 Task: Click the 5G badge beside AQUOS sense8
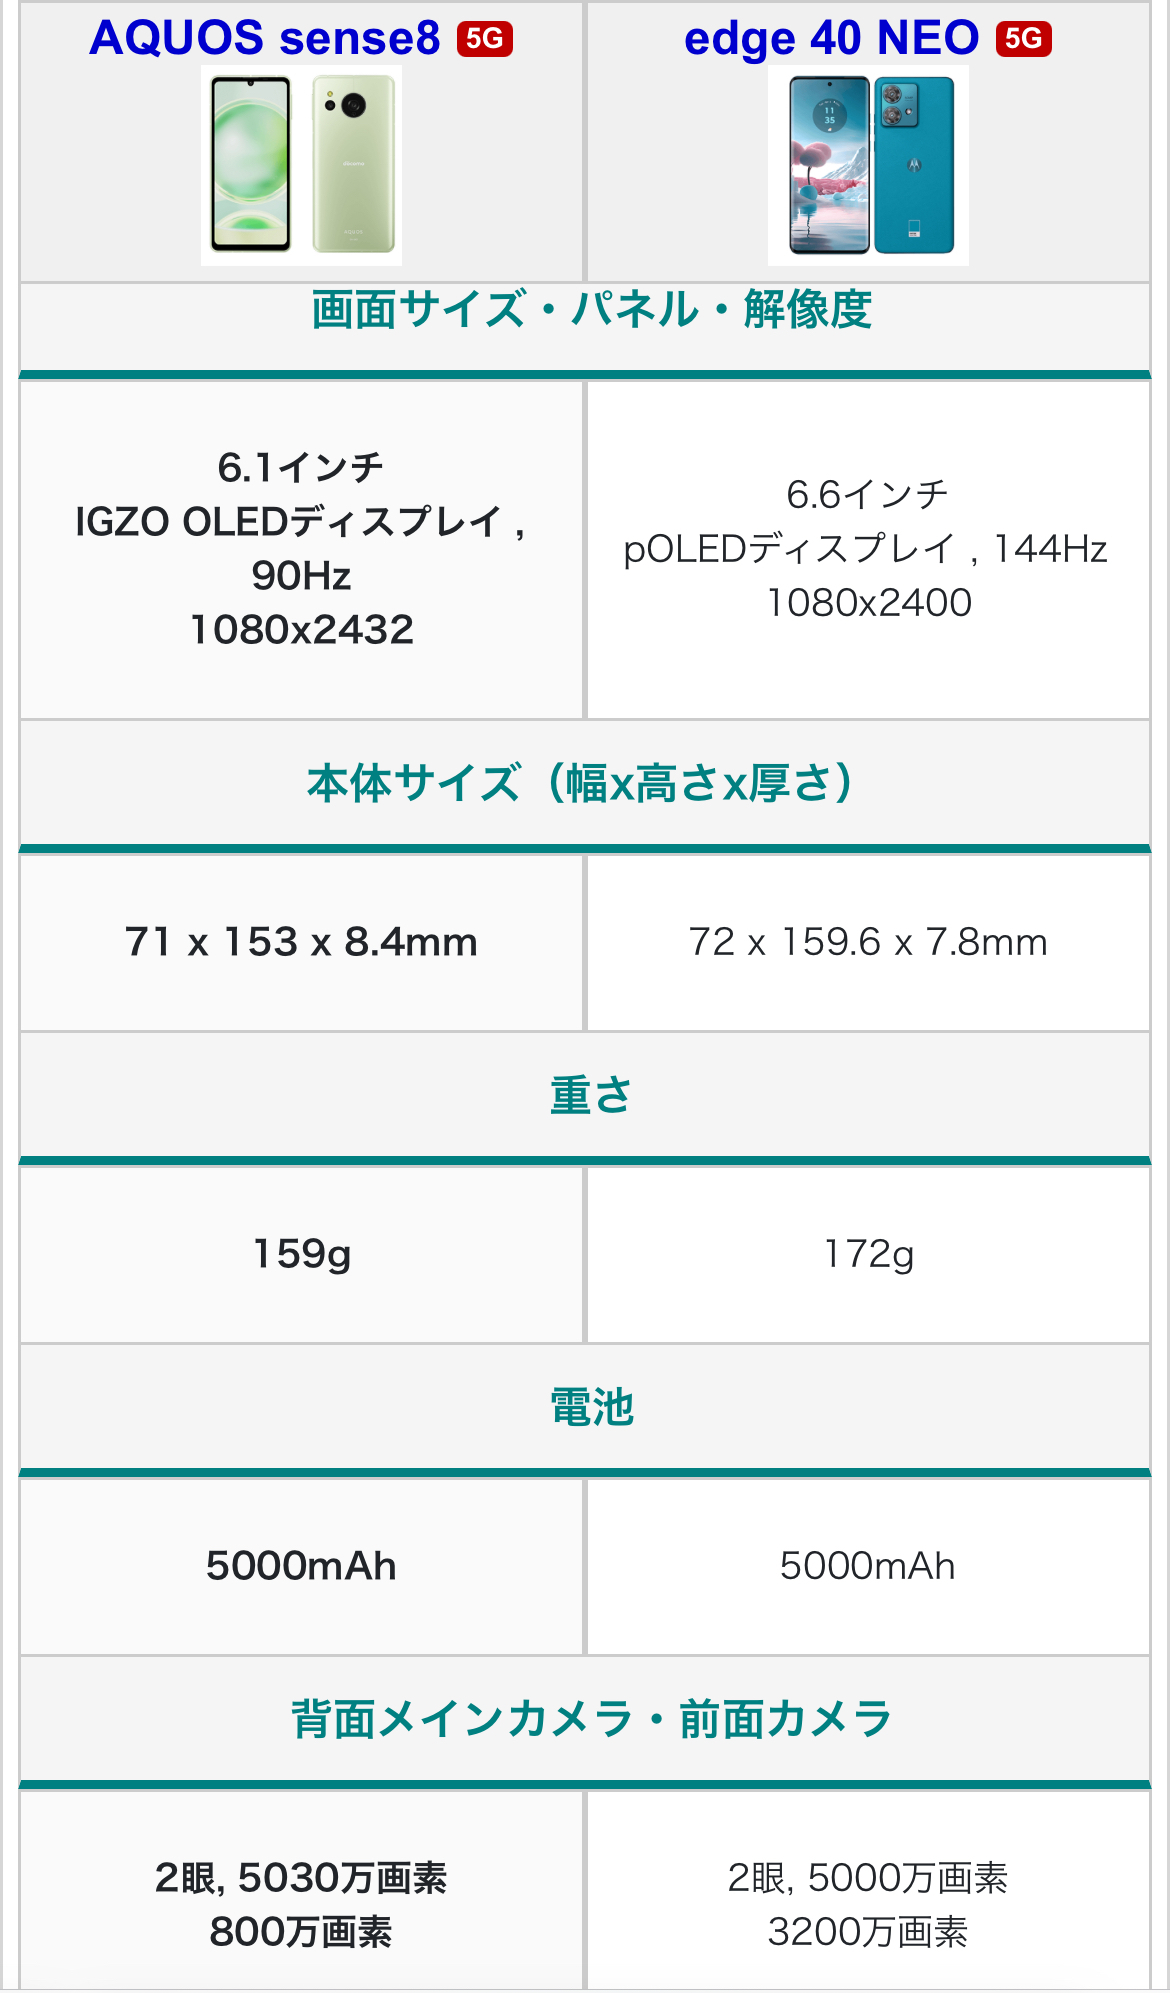485,39
